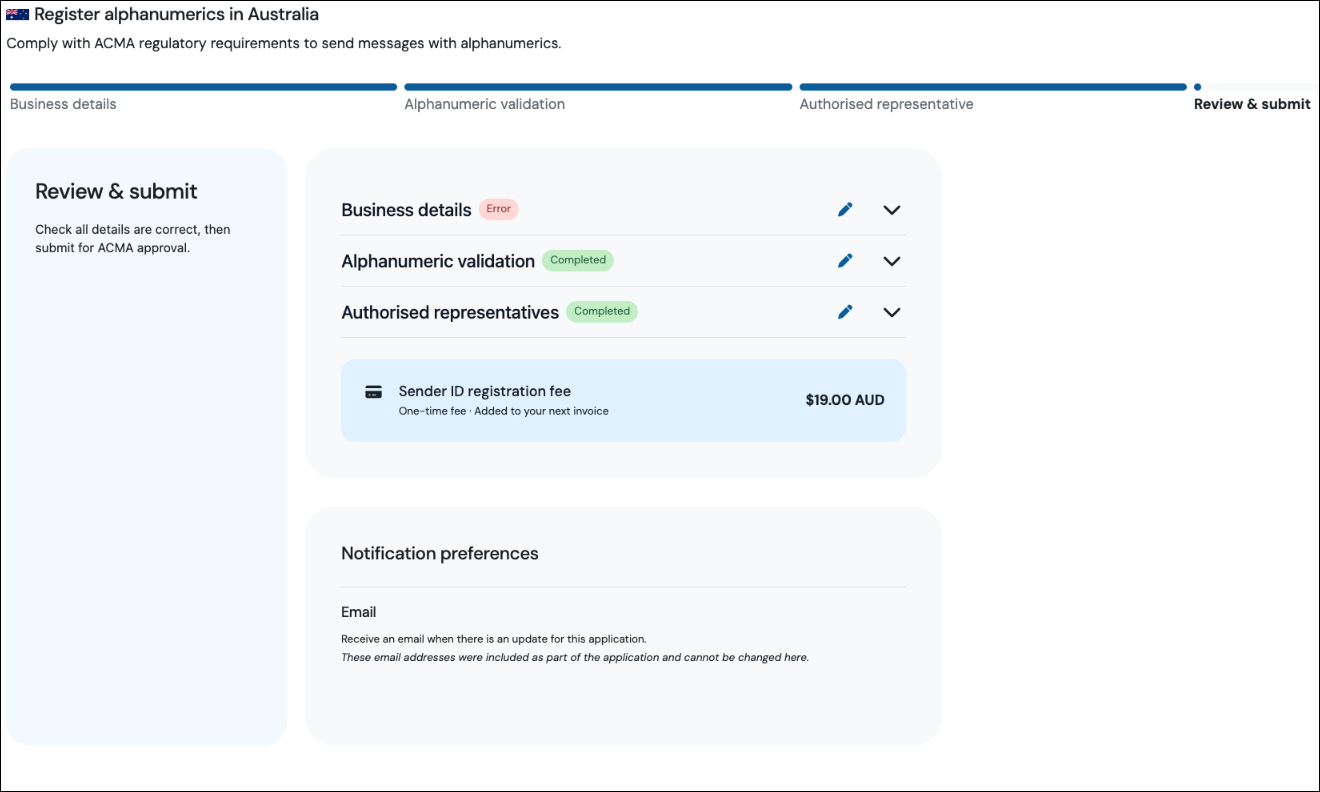Go to the Alphanumeric validation step

485,104
